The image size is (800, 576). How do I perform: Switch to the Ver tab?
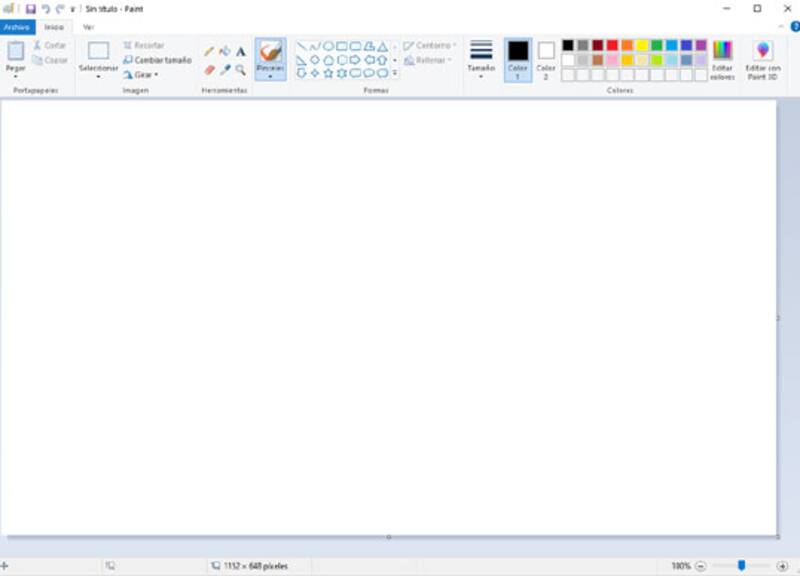click(88, 27)
